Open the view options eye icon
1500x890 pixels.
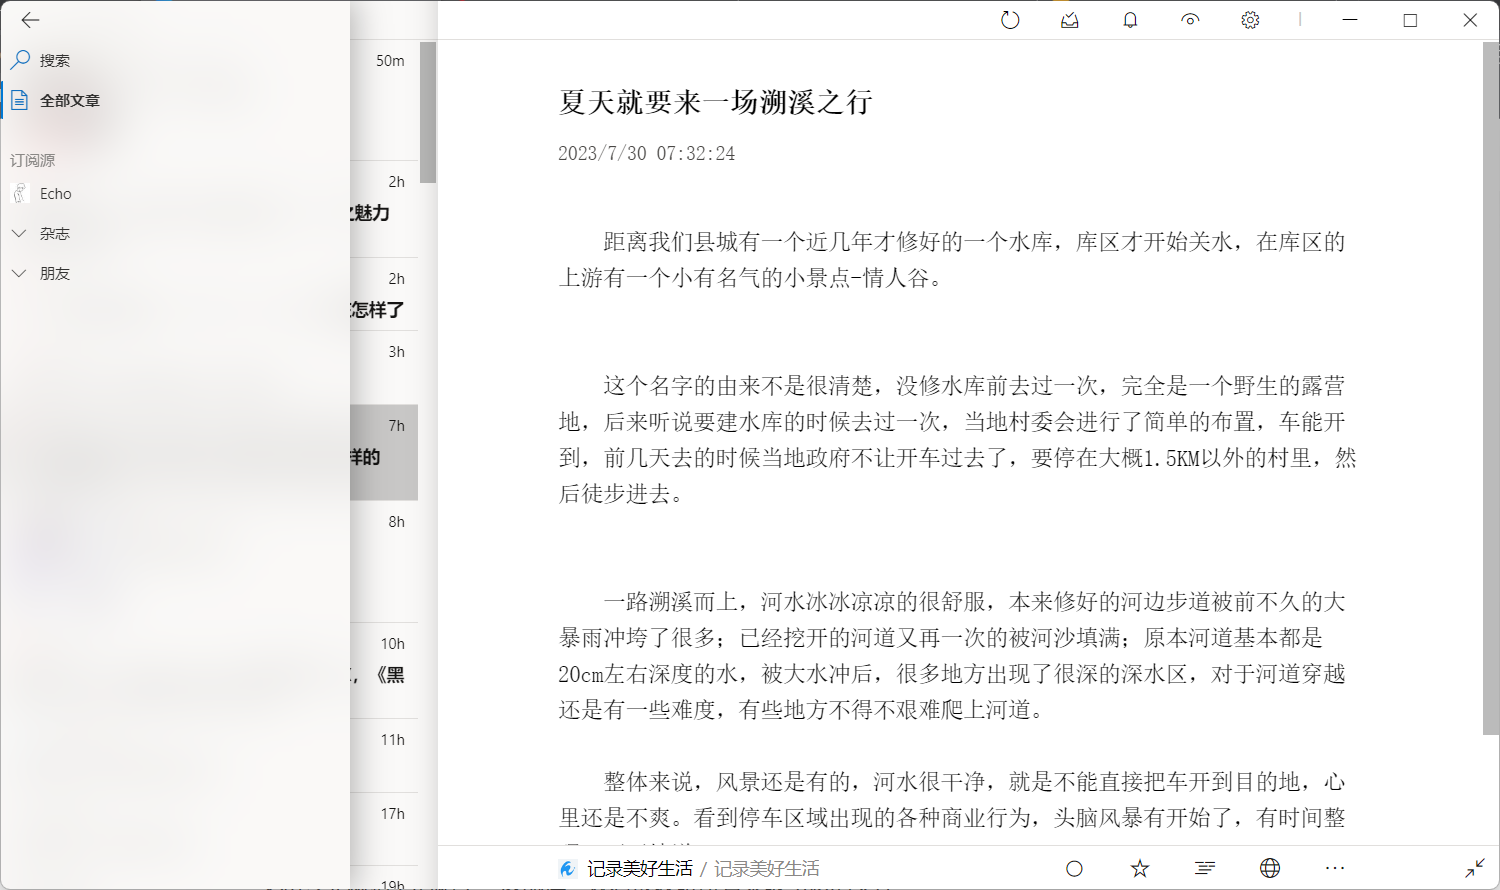point(1190,20)
